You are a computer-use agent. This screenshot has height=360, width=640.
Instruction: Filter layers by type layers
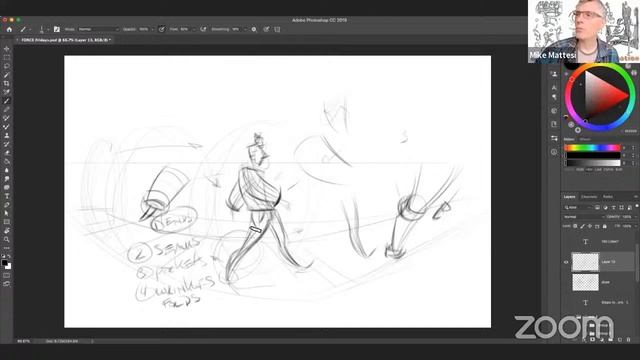click(613, 207)
